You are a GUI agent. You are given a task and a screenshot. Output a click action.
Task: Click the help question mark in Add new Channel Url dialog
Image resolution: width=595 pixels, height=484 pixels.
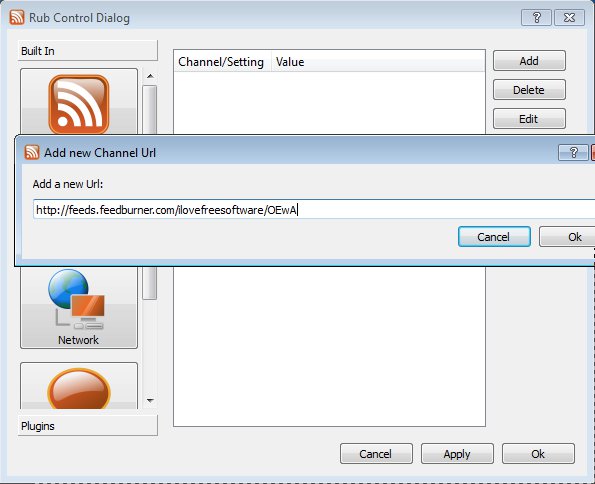[573, 153]
